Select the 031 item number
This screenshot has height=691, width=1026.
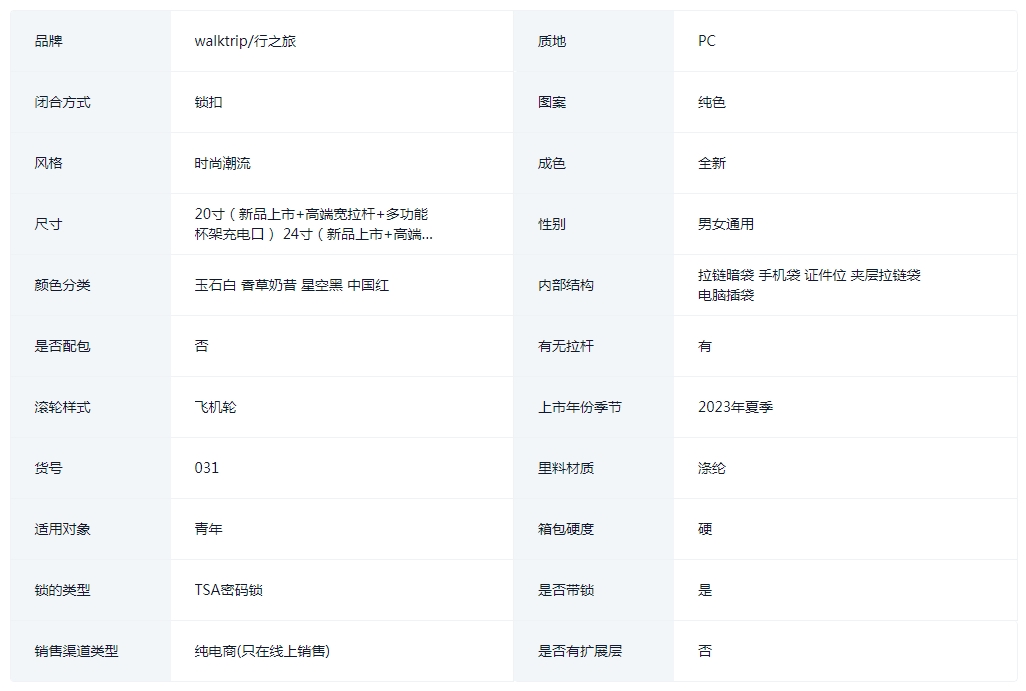coord(207,468)
